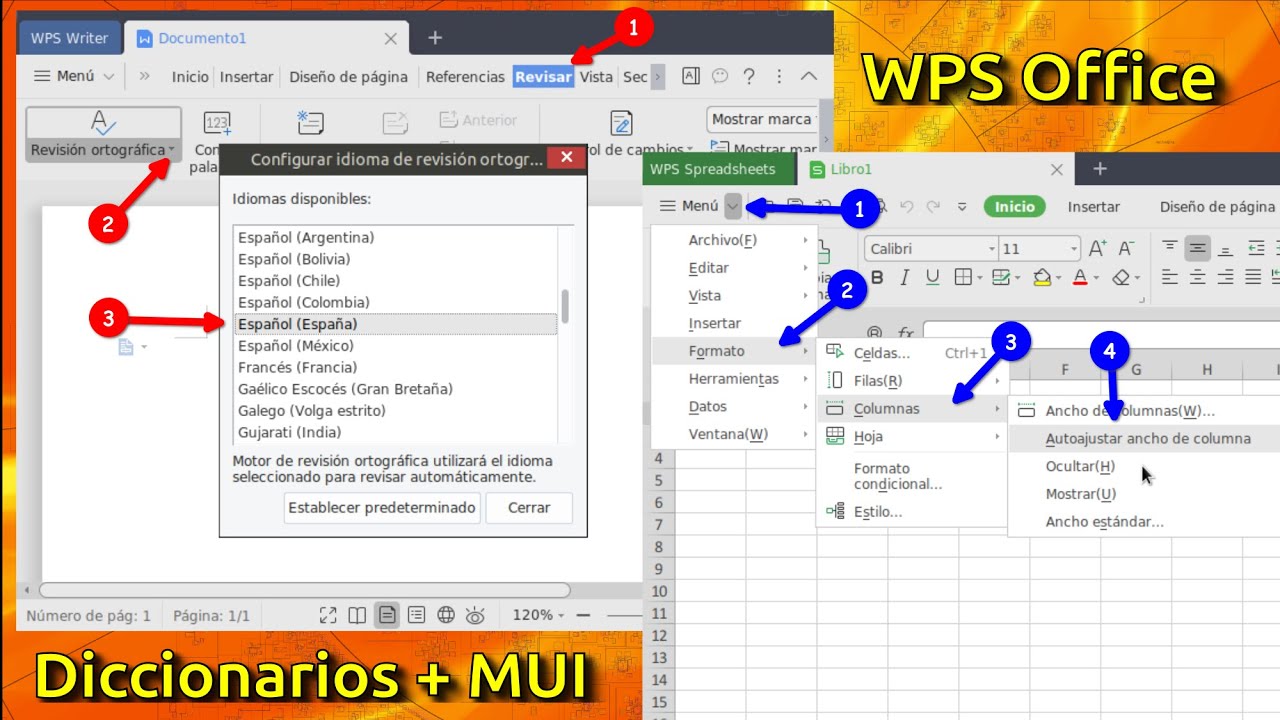Open the Mostrar marca dropdown in Writer

coord(762,119)
